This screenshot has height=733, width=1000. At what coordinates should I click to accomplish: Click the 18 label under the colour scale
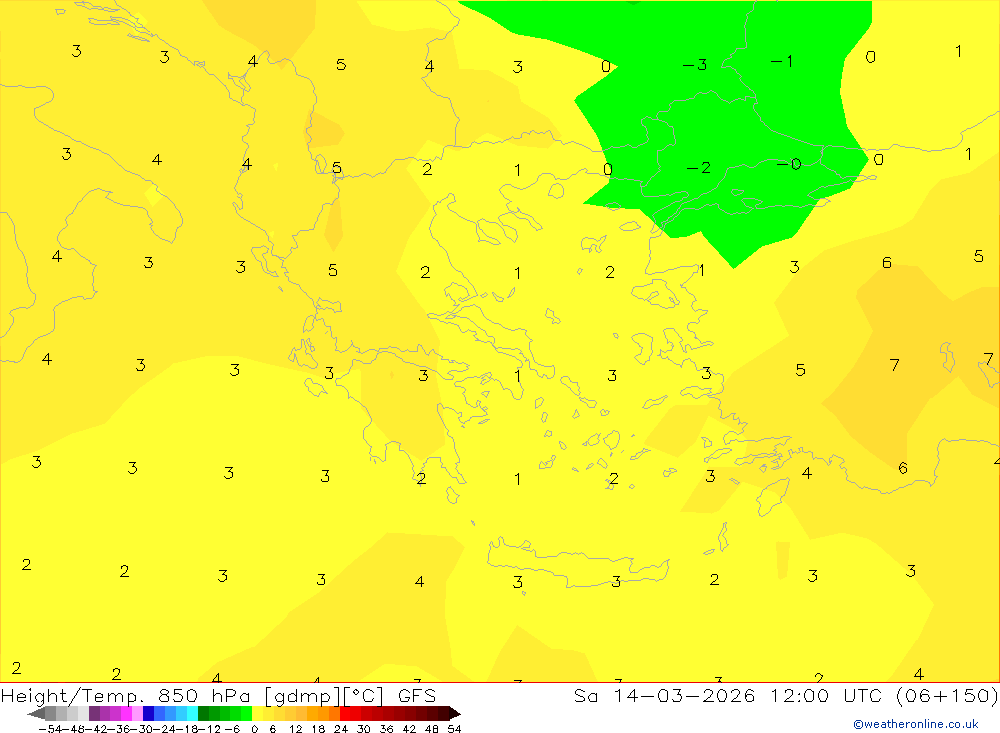pyautogui.click(x=318, y=729)
